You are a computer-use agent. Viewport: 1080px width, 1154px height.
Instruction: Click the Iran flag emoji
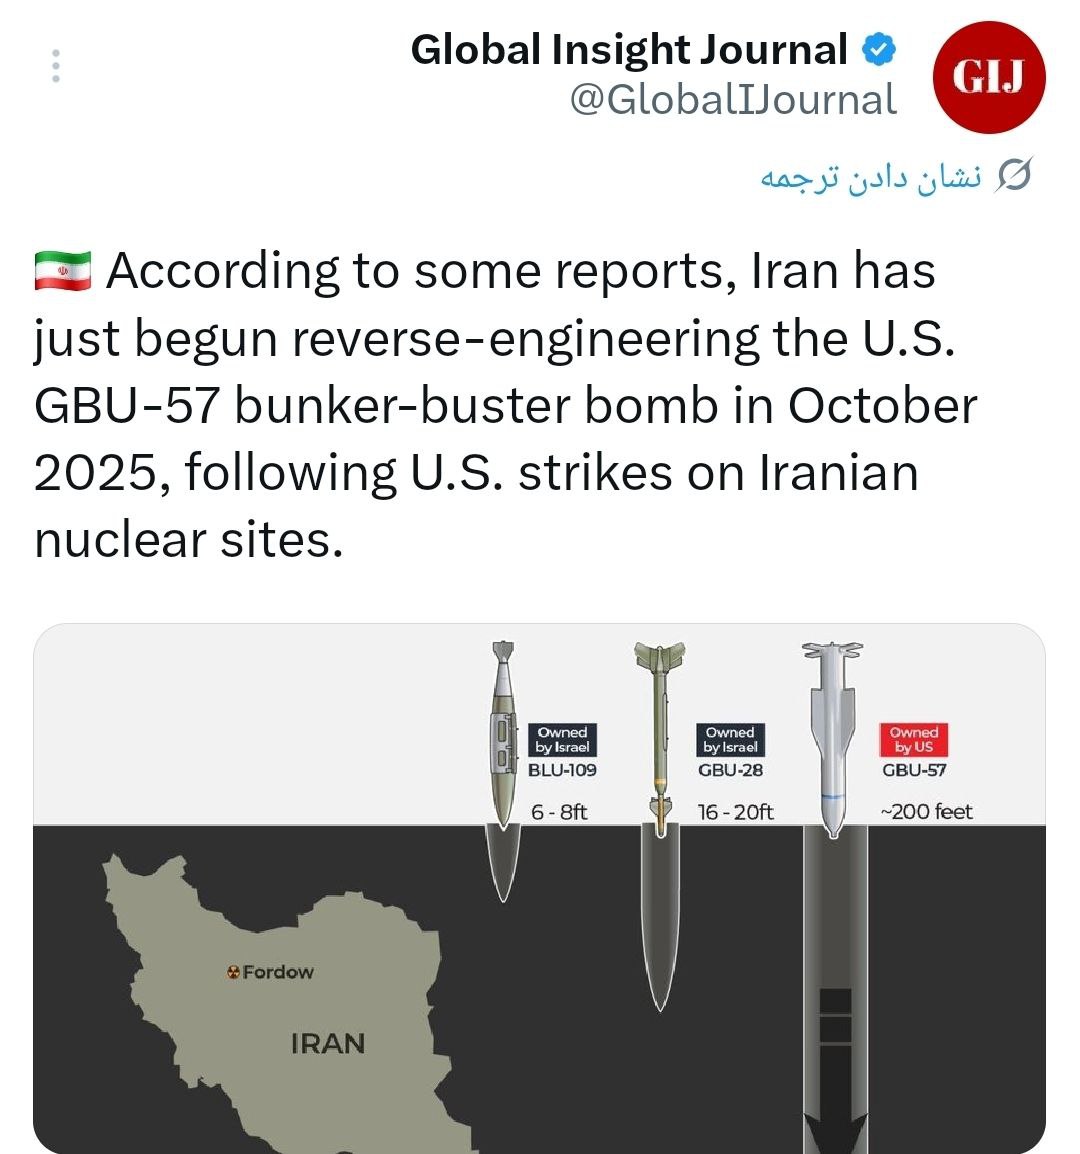pos(62,271)
